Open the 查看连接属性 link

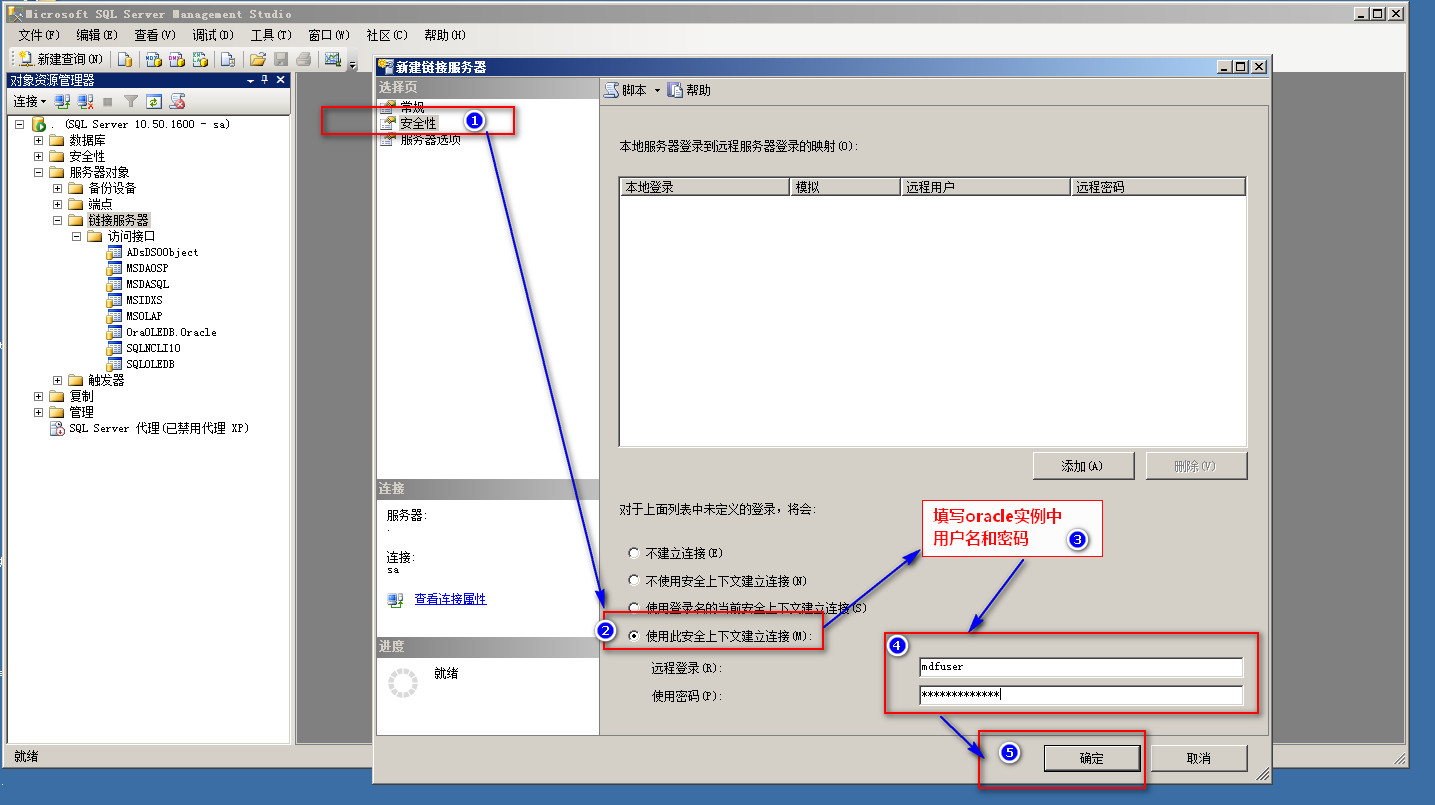coord(450,599)
